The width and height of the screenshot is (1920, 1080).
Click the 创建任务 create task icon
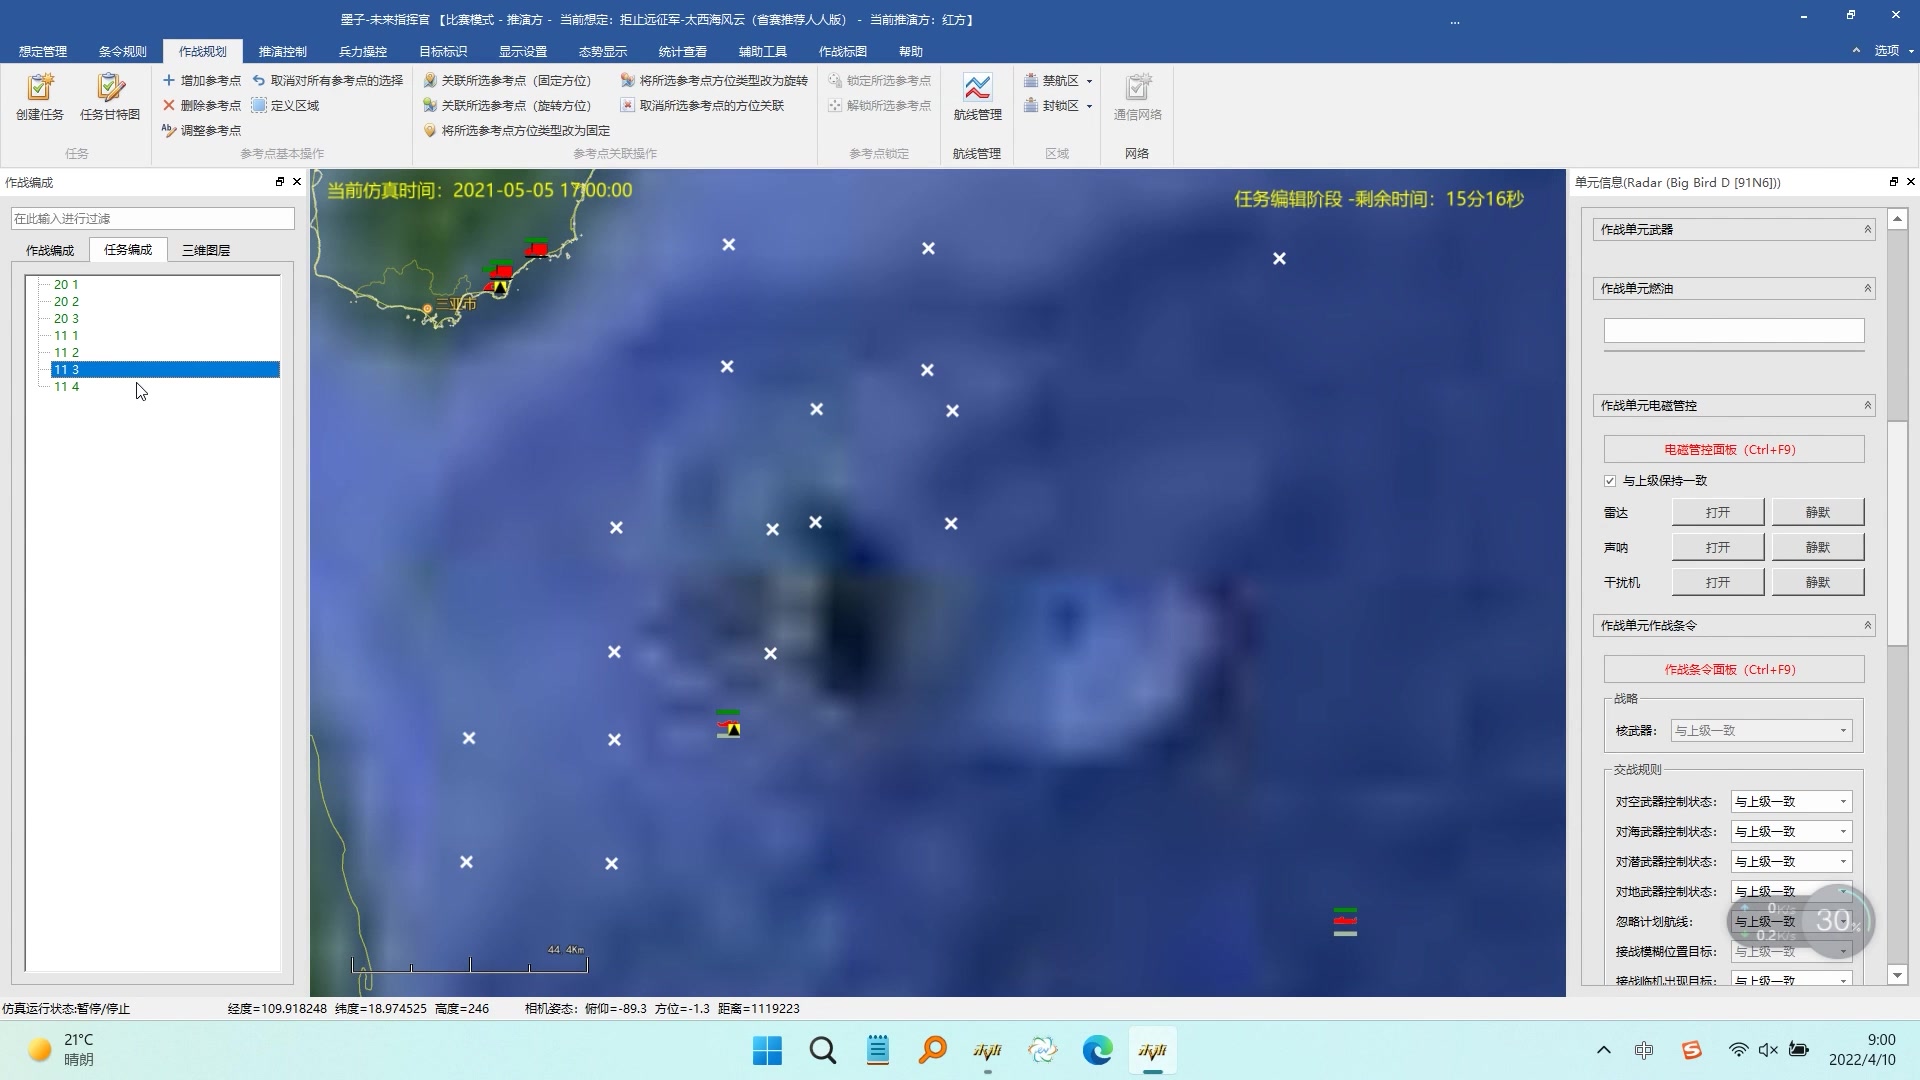tap(40, 97)
